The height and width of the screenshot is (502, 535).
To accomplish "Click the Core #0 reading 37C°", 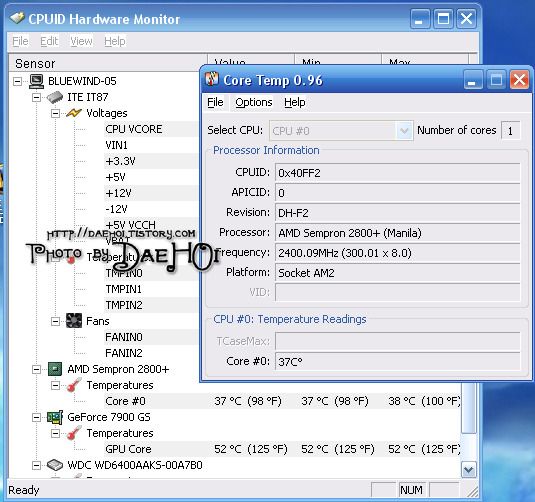I will click(397, 362).
